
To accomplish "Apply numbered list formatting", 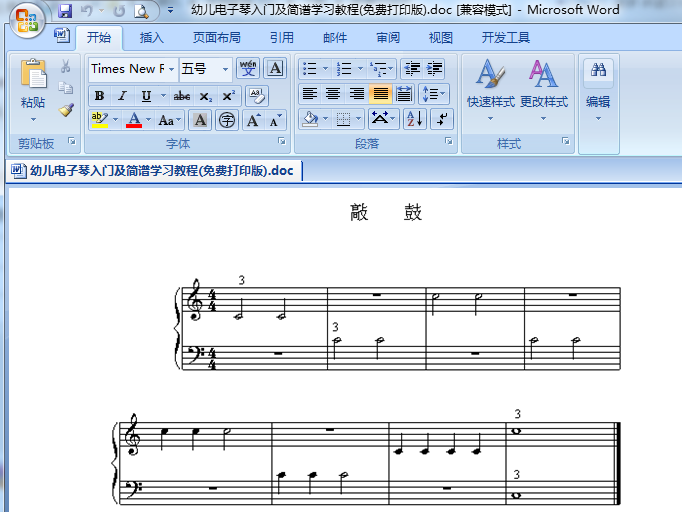I will click(x=344, y=69).
